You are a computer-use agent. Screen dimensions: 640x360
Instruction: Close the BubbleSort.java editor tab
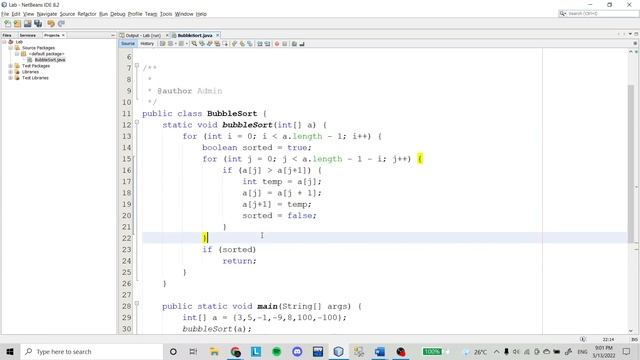[218, 36]
